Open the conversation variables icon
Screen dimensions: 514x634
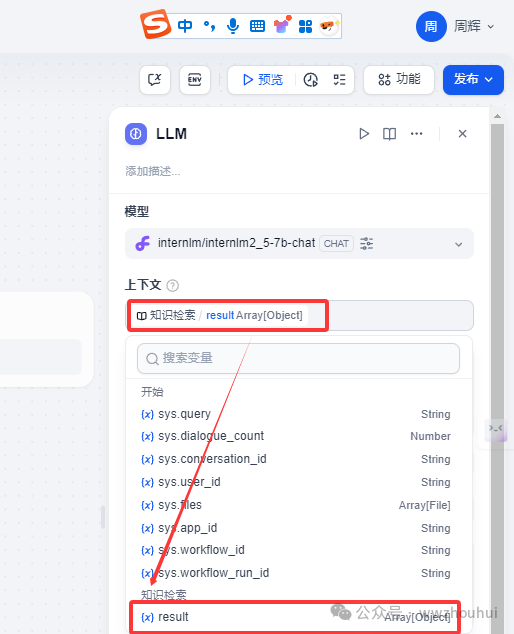coord(155,80)
